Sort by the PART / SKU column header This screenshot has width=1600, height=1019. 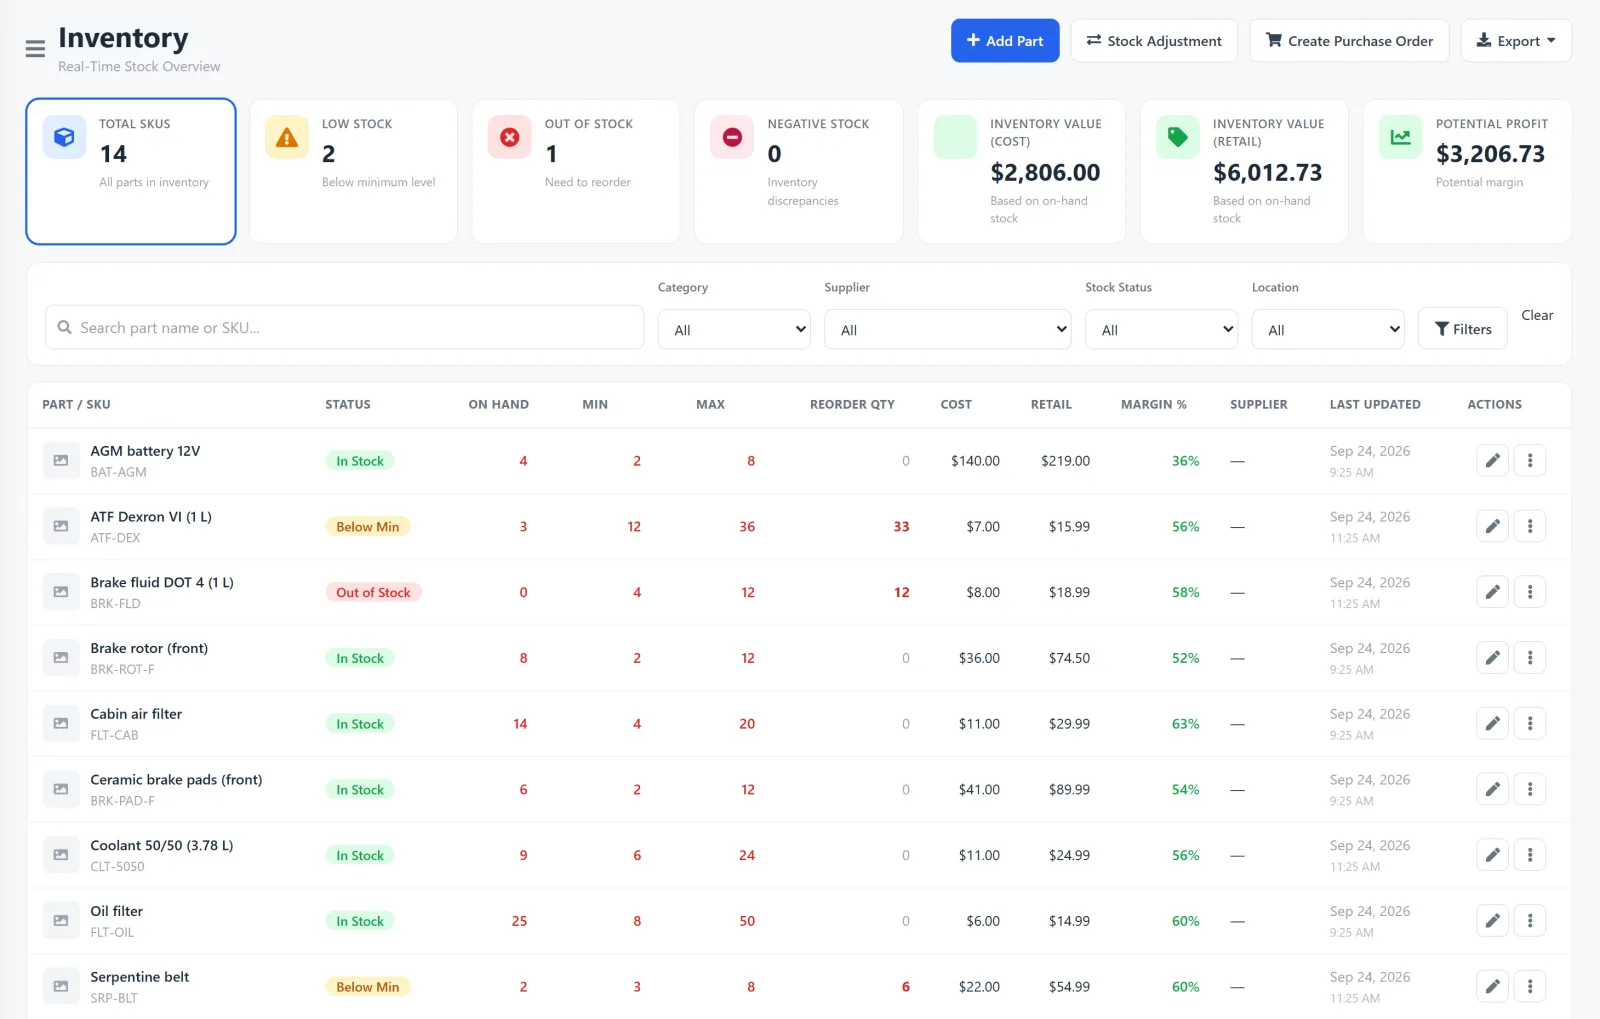click(76, 404)
